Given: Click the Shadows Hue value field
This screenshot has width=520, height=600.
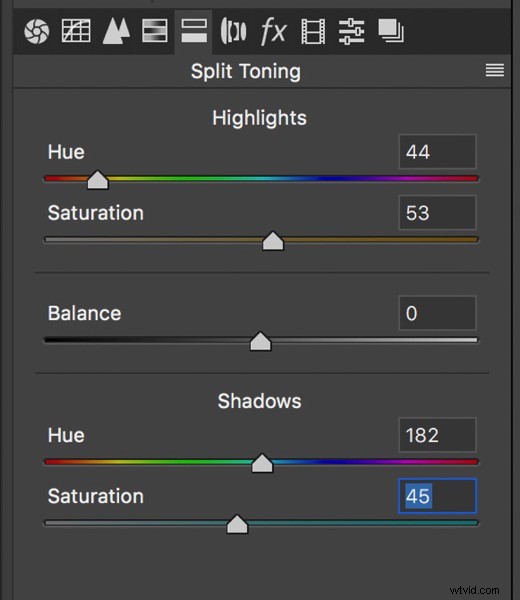Looking at the screenshot, I should click(x=437, y=435).
